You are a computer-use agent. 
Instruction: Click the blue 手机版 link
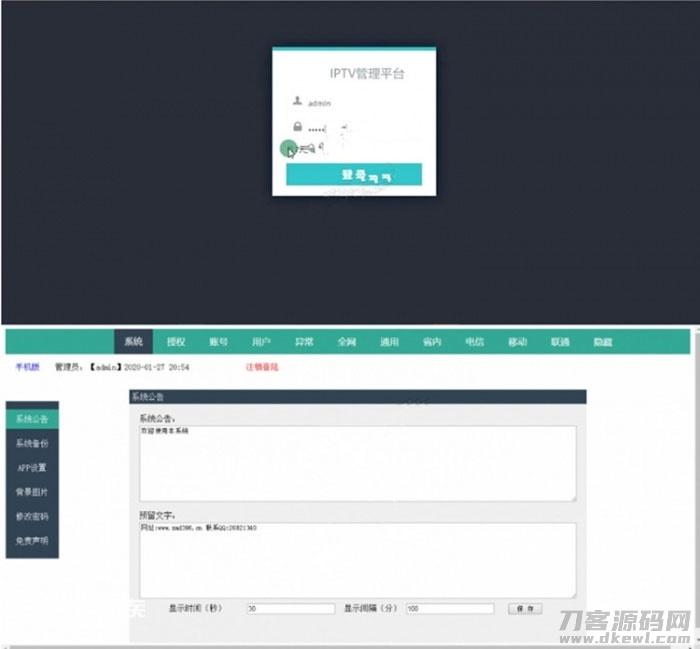(x=28, y=367)
